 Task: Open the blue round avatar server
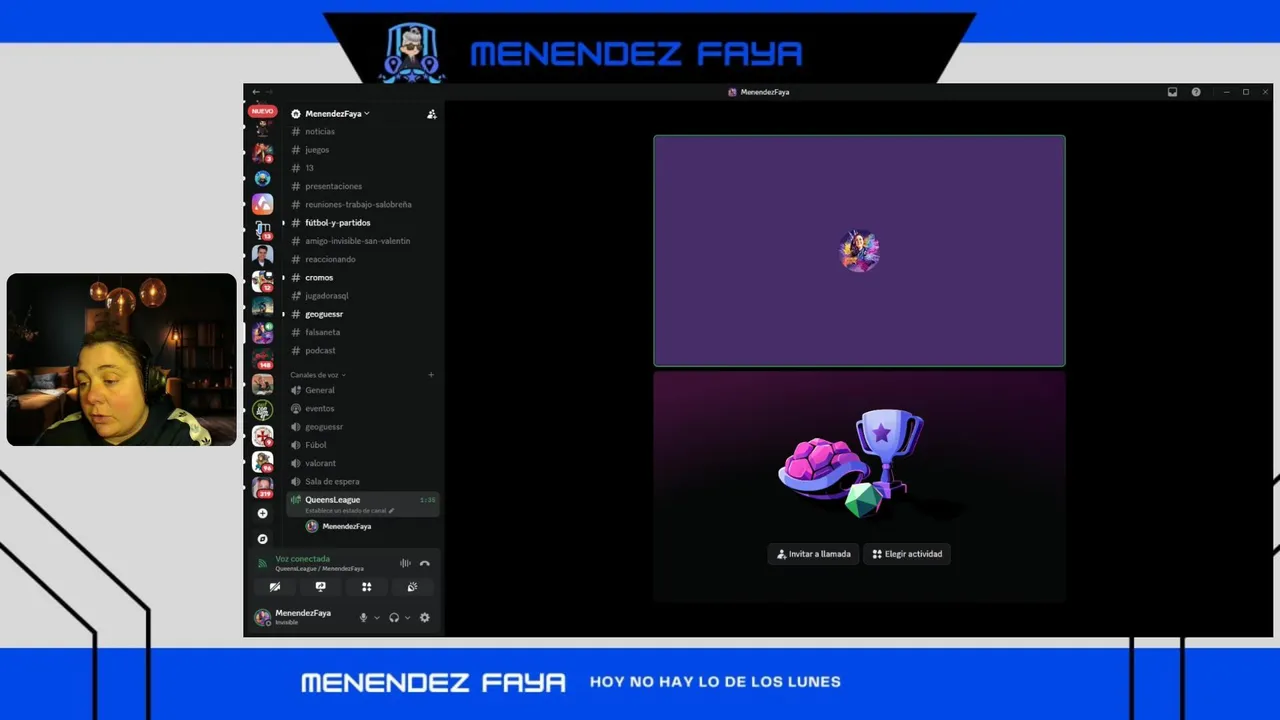tap(262, 178)
